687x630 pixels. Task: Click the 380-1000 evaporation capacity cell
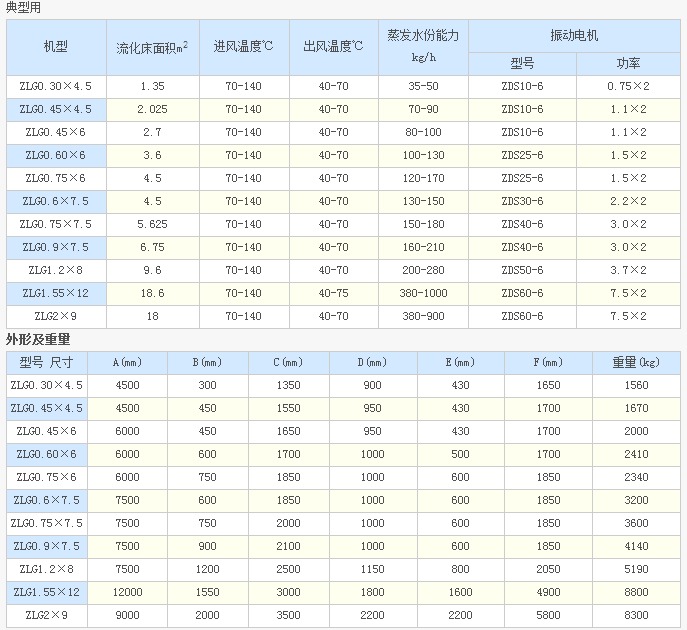[x=423, y=293]
